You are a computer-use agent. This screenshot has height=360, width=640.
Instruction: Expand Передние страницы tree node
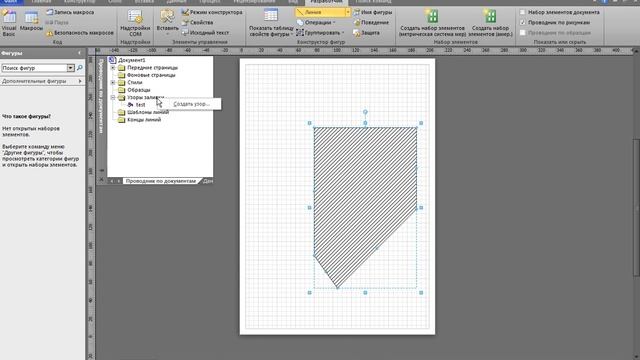click(x=113, y=68)
